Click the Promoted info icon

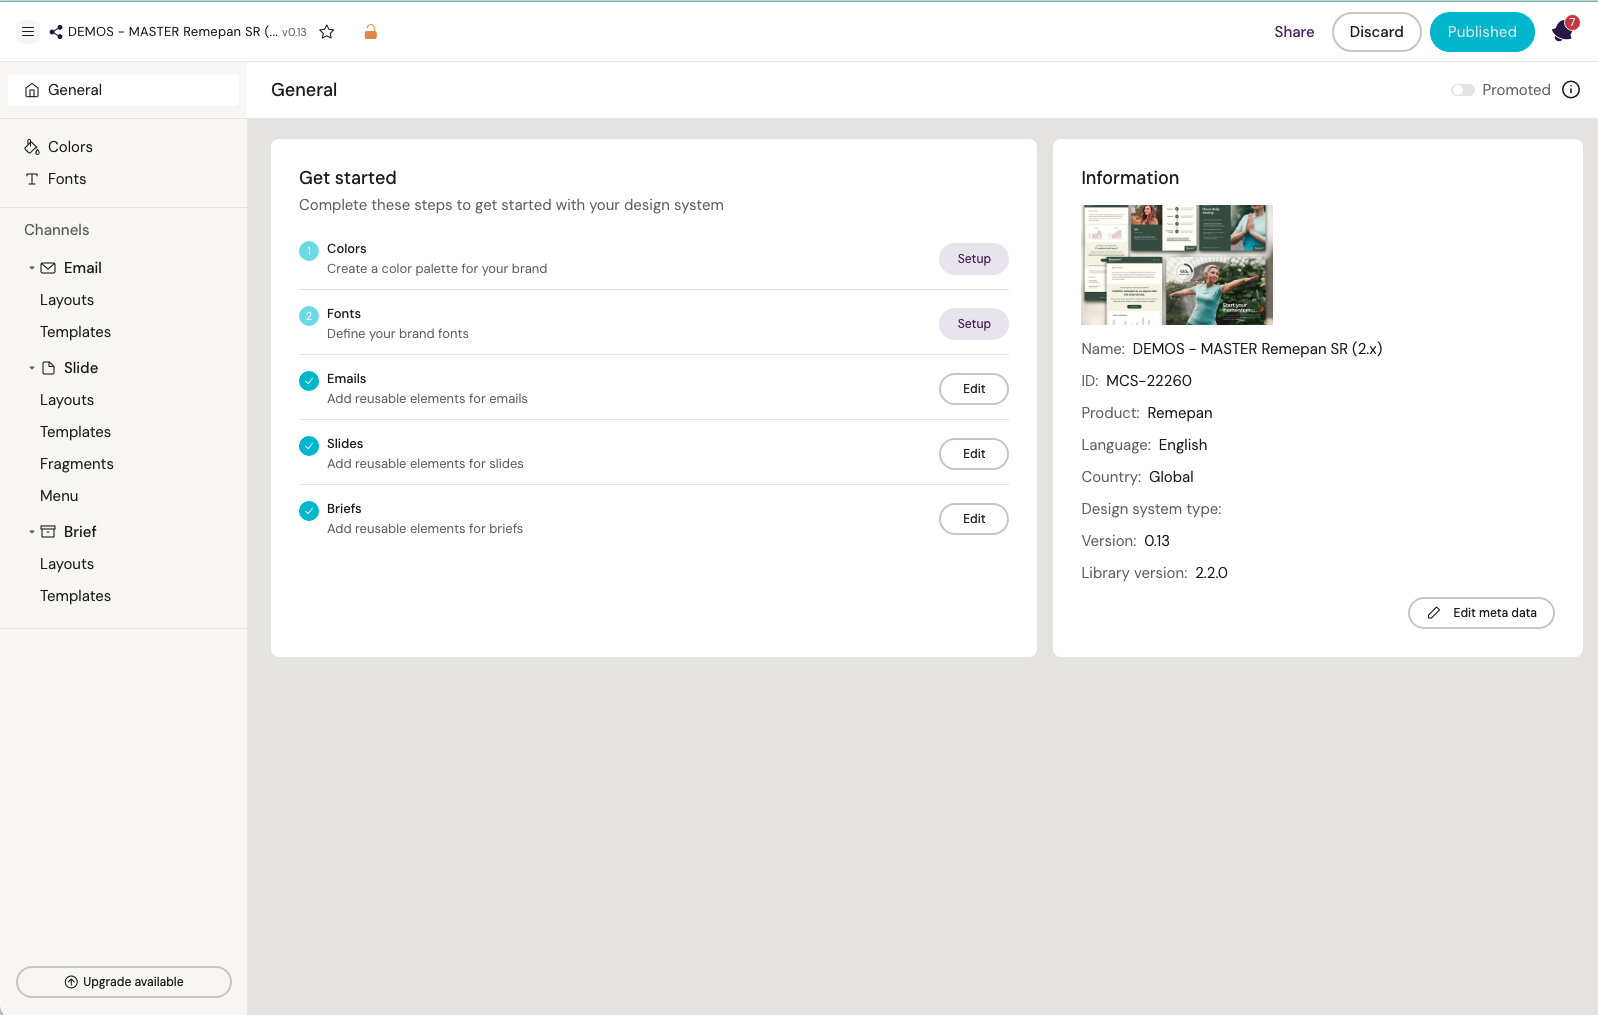click(x=1571, y=90)
